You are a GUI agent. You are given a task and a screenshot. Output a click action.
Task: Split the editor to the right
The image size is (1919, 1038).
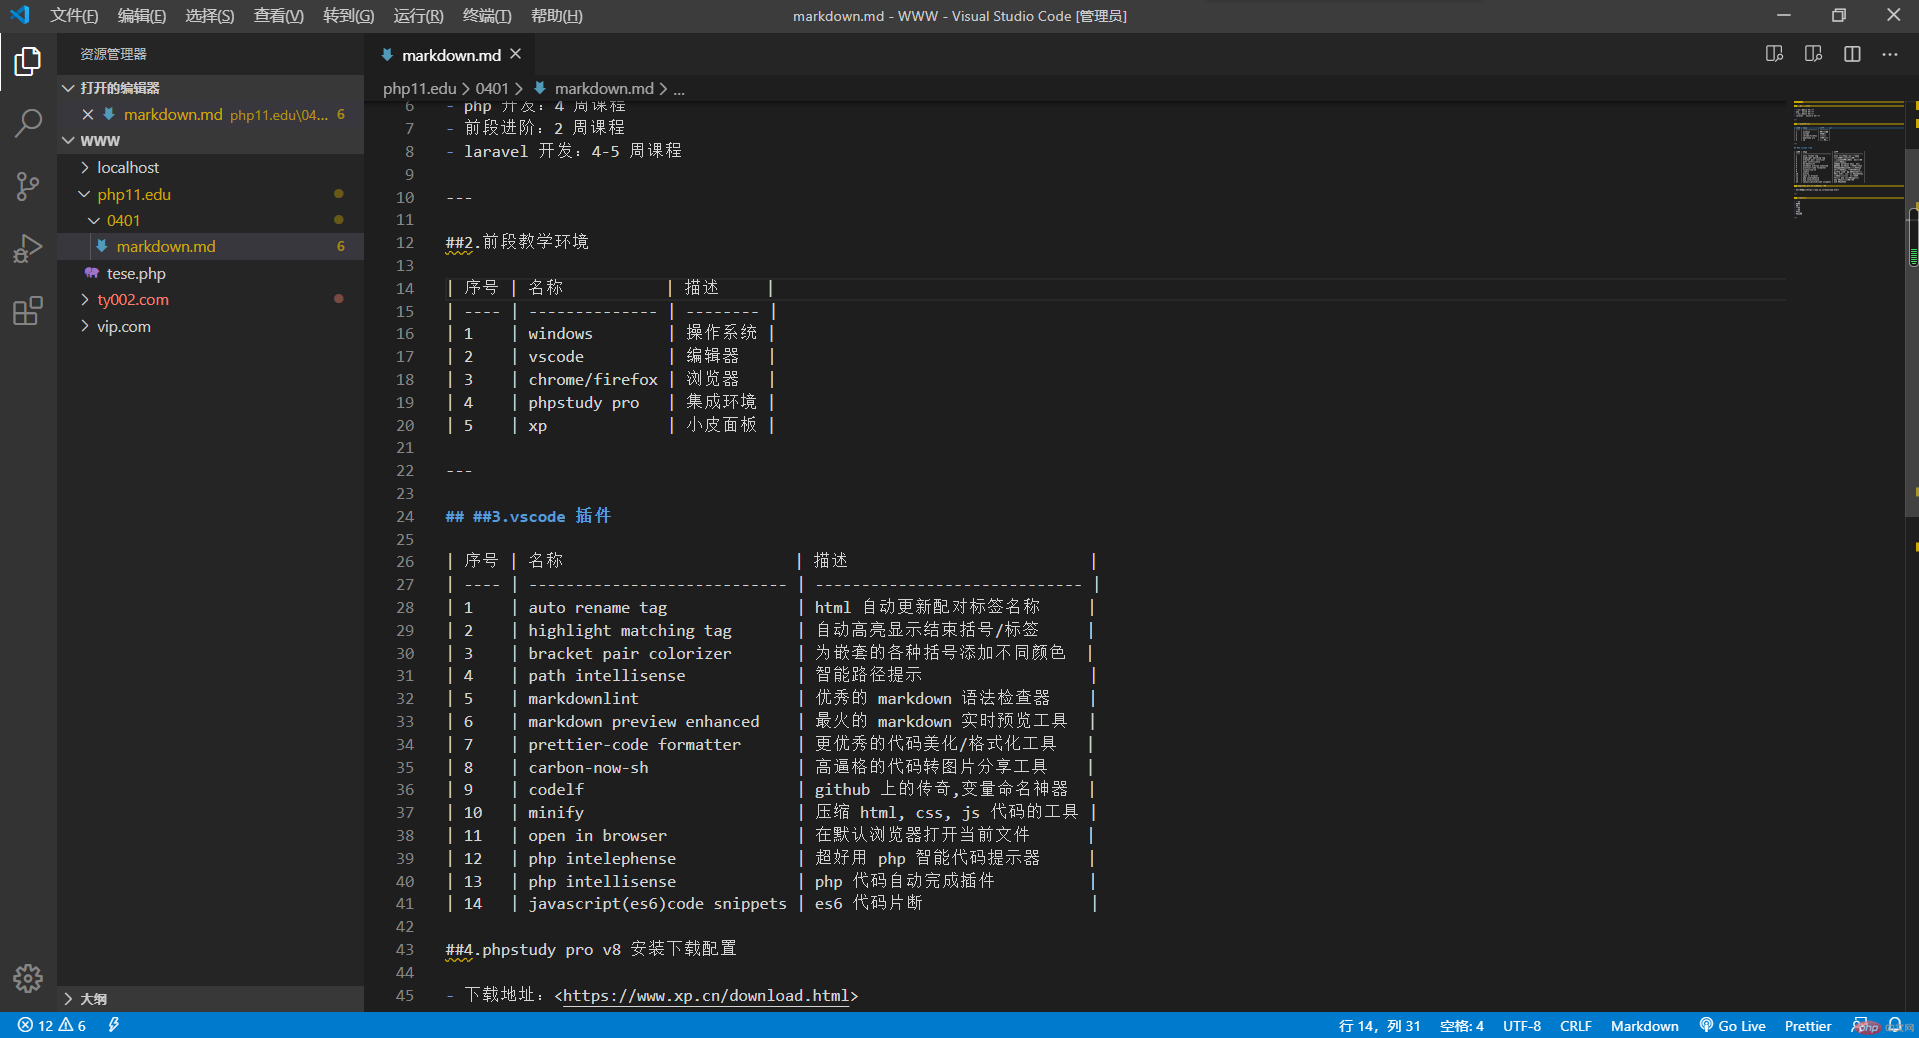(x=1852, y=54)
